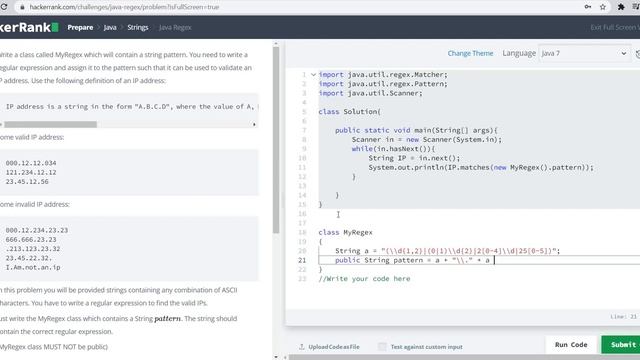Click Upload Code as File link

point(334,347)
